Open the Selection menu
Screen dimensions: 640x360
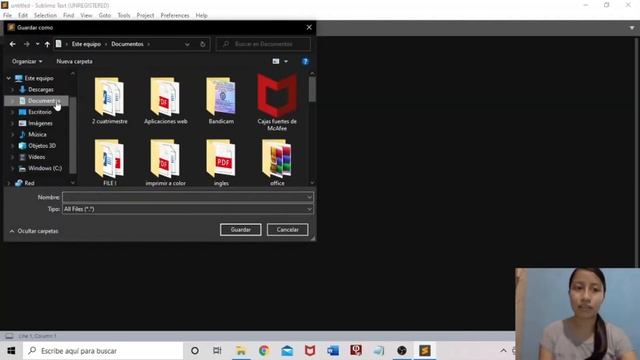point(45,16)
